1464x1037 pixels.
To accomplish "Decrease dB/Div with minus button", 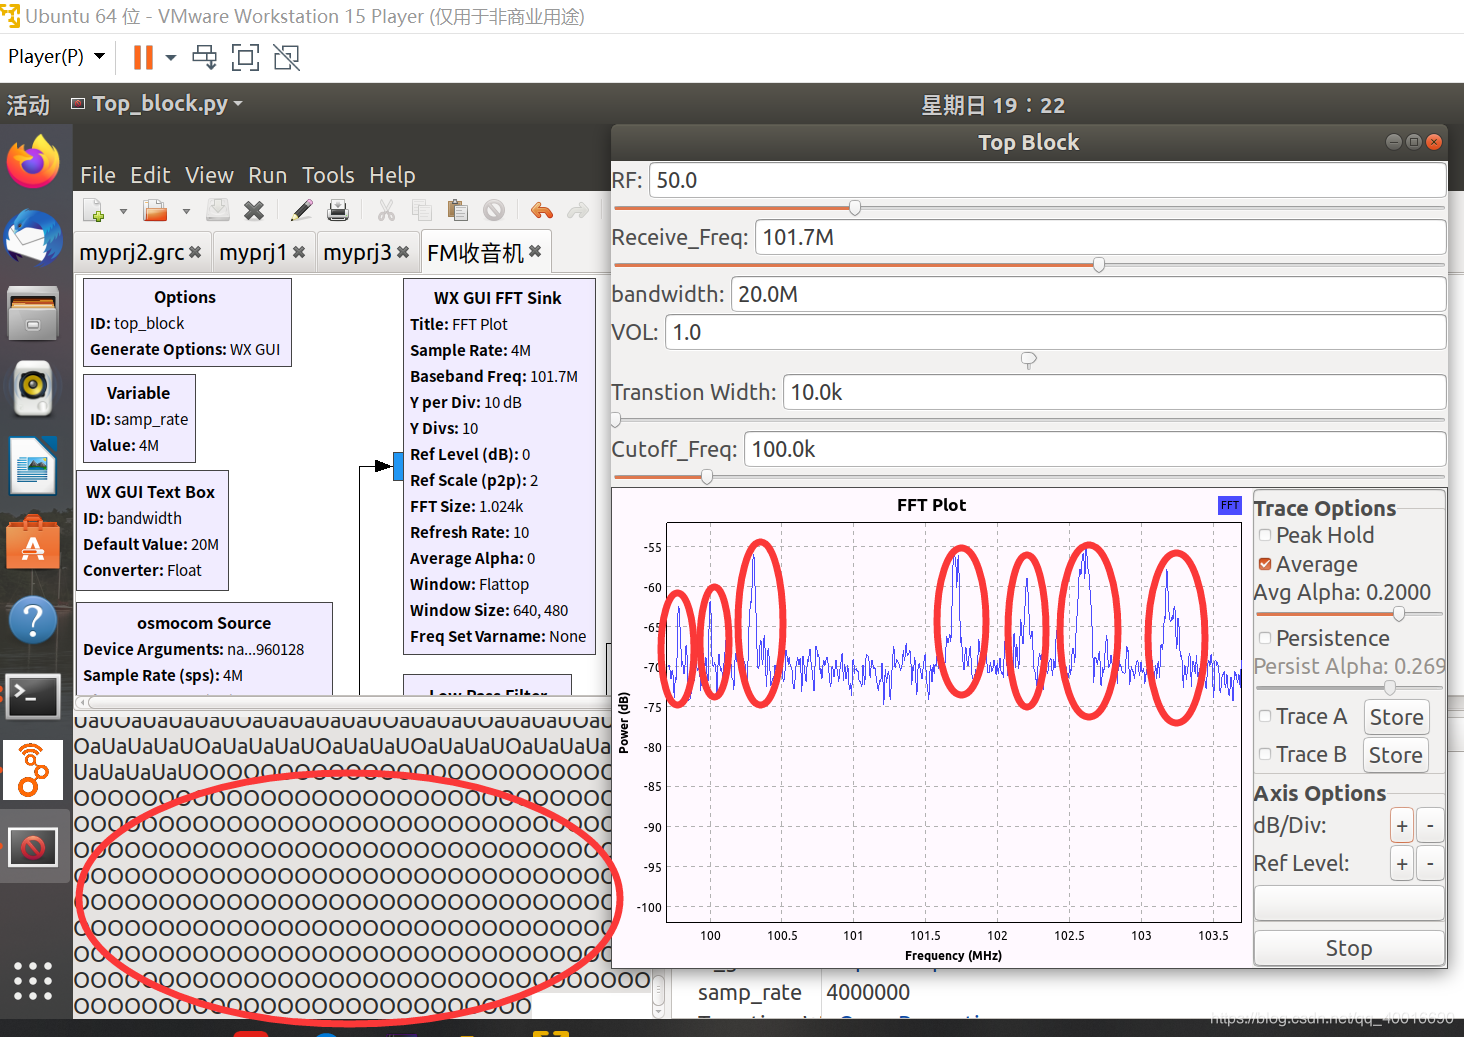I will [1430, 826].
